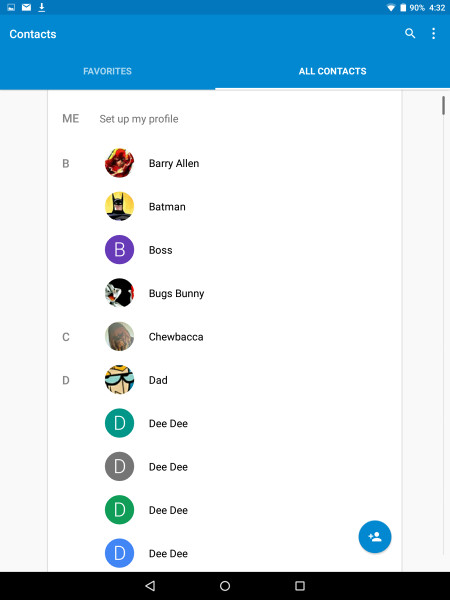Tap the Android back navigation icon
The image size is (450, 600).
[150, 585]
